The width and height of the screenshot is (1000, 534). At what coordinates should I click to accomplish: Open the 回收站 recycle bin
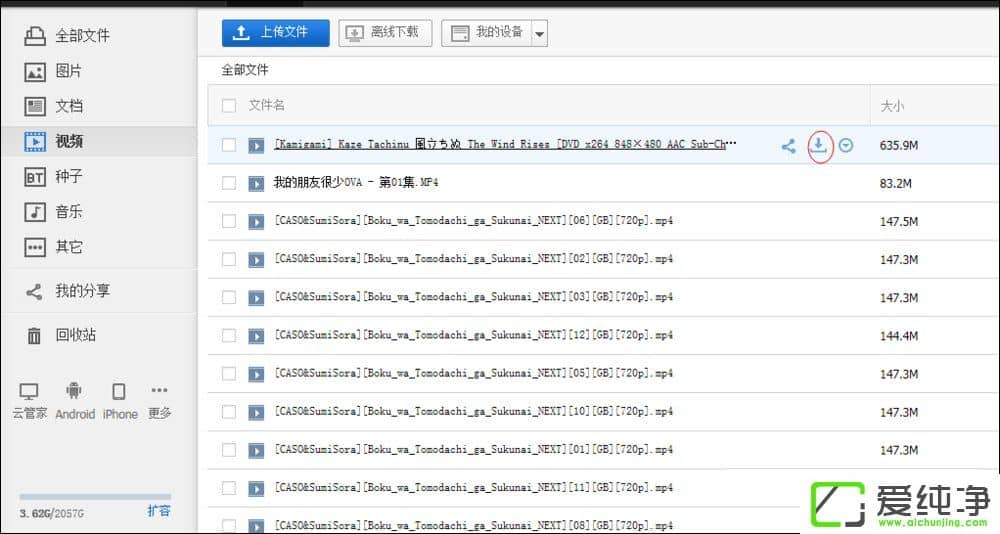pyautogui.click(x=75, y=335)
